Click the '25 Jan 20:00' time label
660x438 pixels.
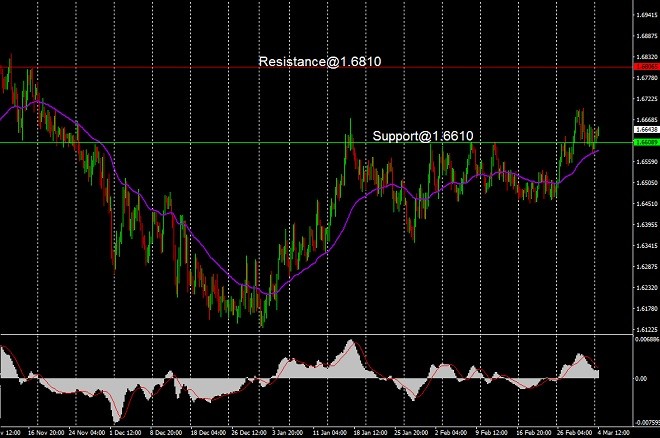(411, 433)
